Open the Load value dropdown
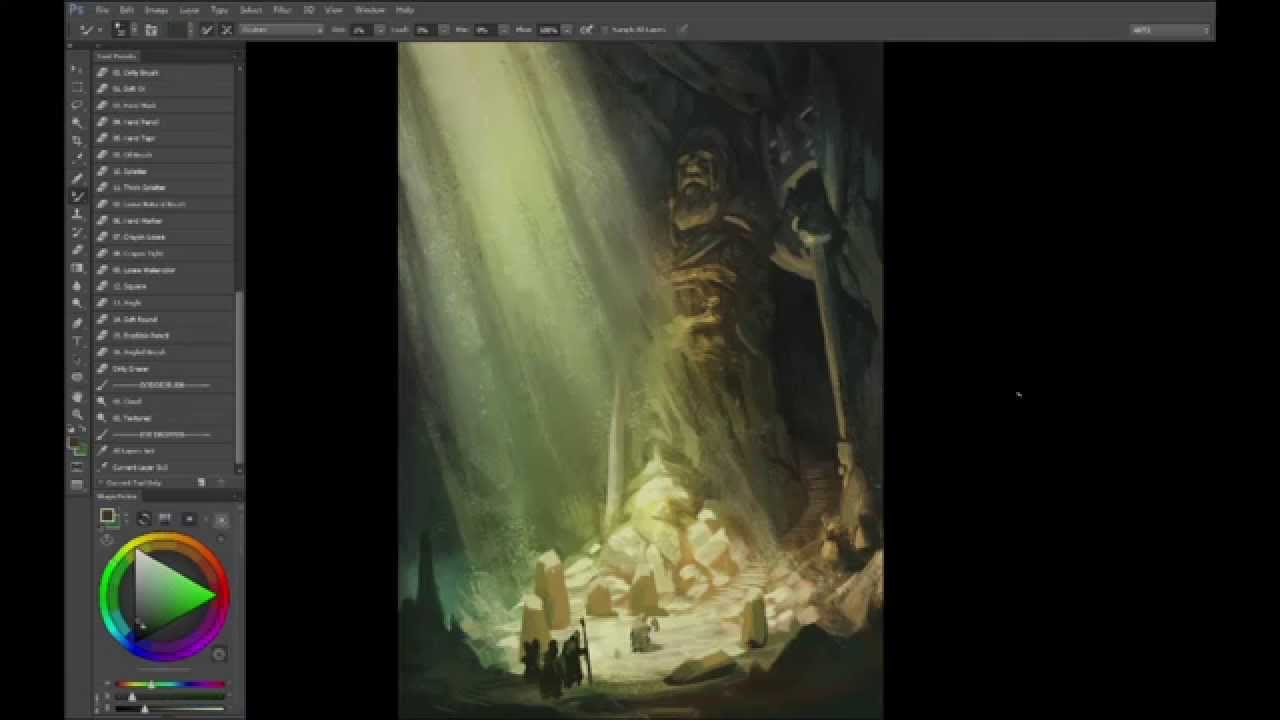This screenshot has height=720, width=1280. click(x=443, y=30)
